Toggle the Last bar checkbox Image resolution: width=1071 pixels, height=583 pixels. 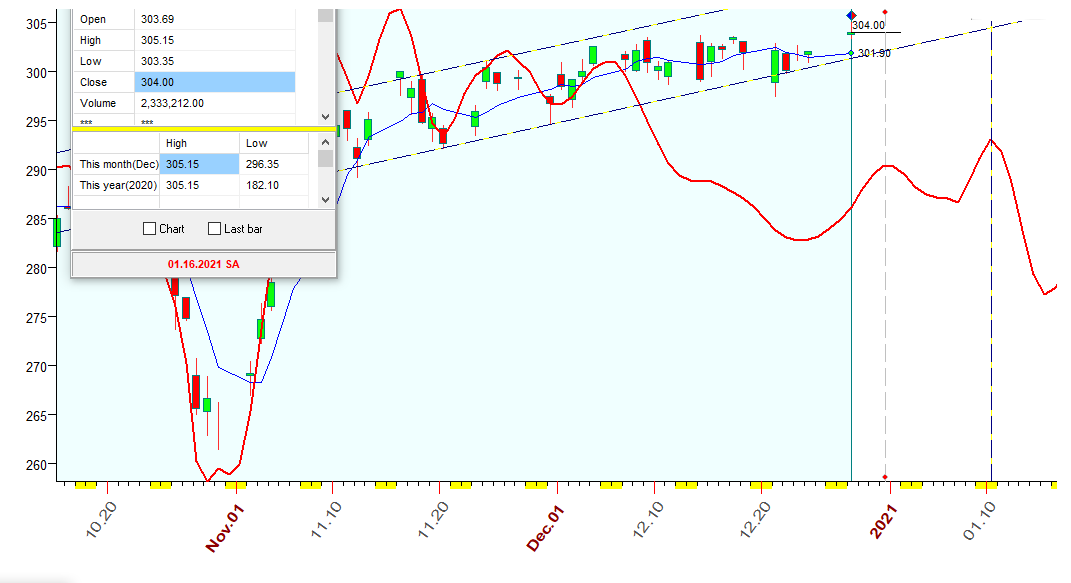pos(214,229)
